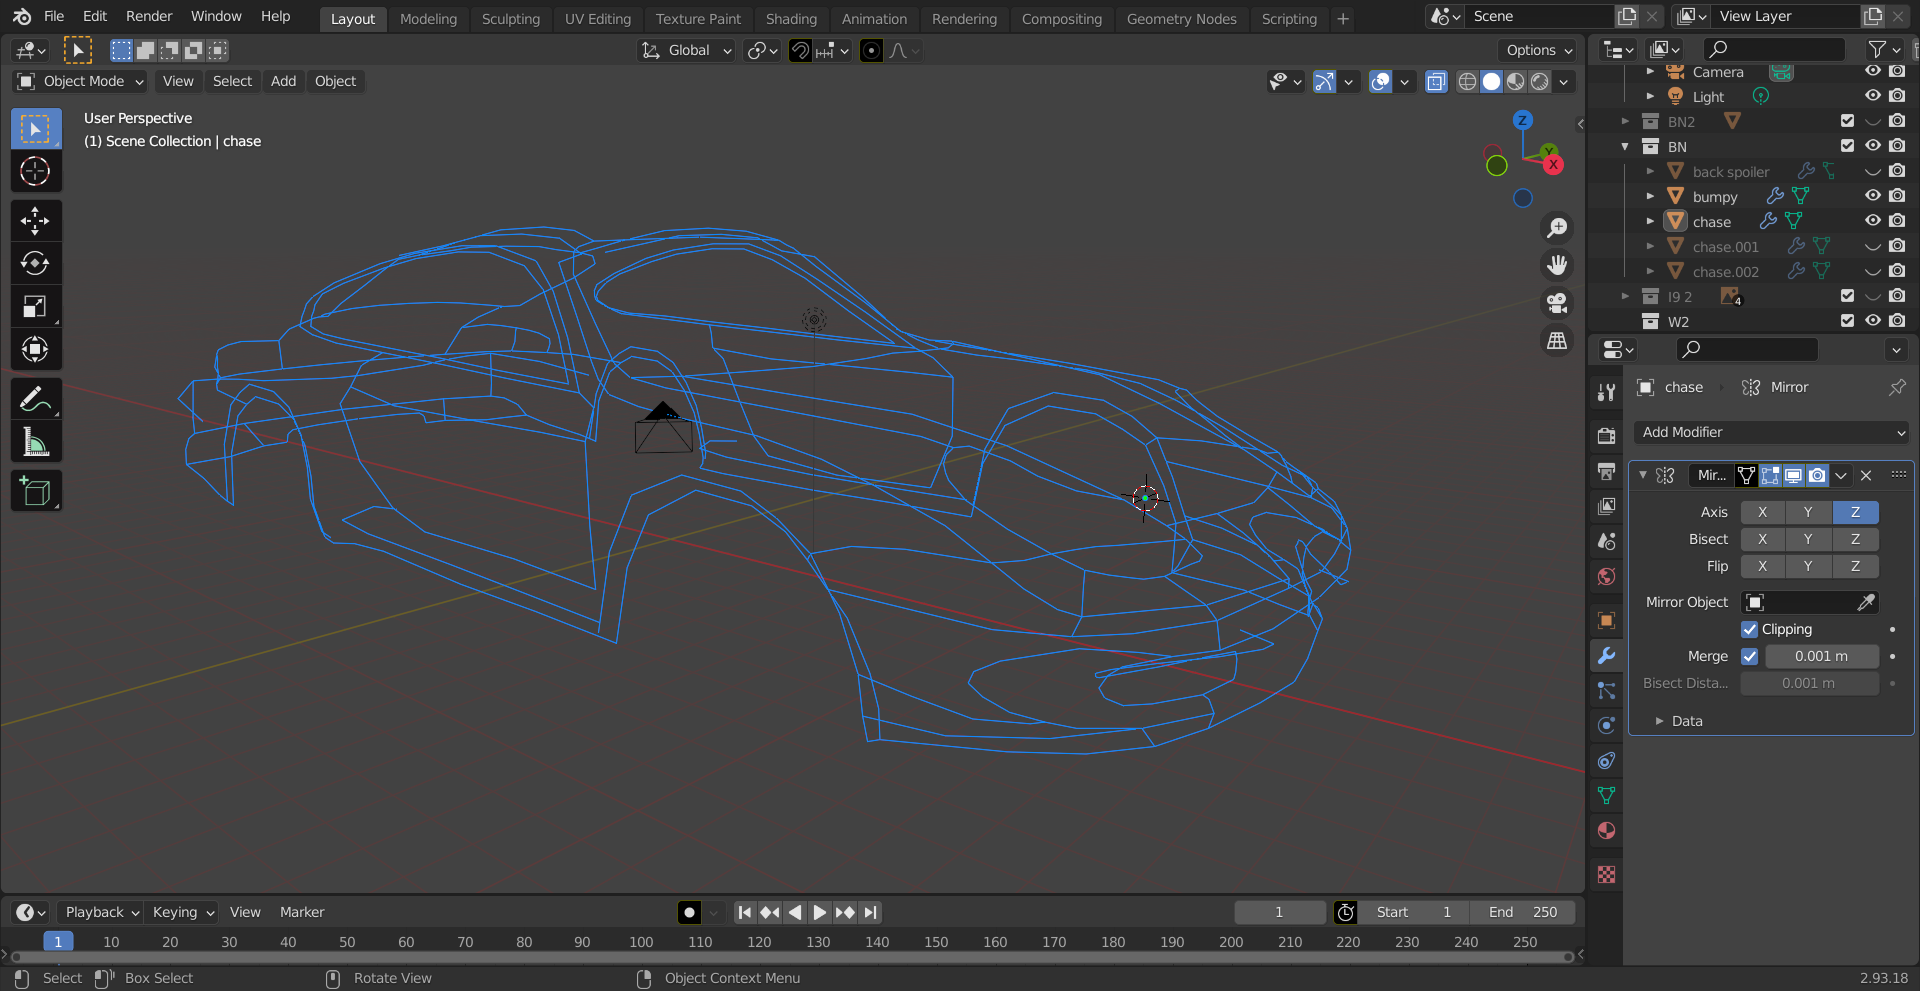Image resolution: width=1920 pixels, height=991 pixels.
Task: Switch to the Shading workspace tab
Action: click(791, 18)
